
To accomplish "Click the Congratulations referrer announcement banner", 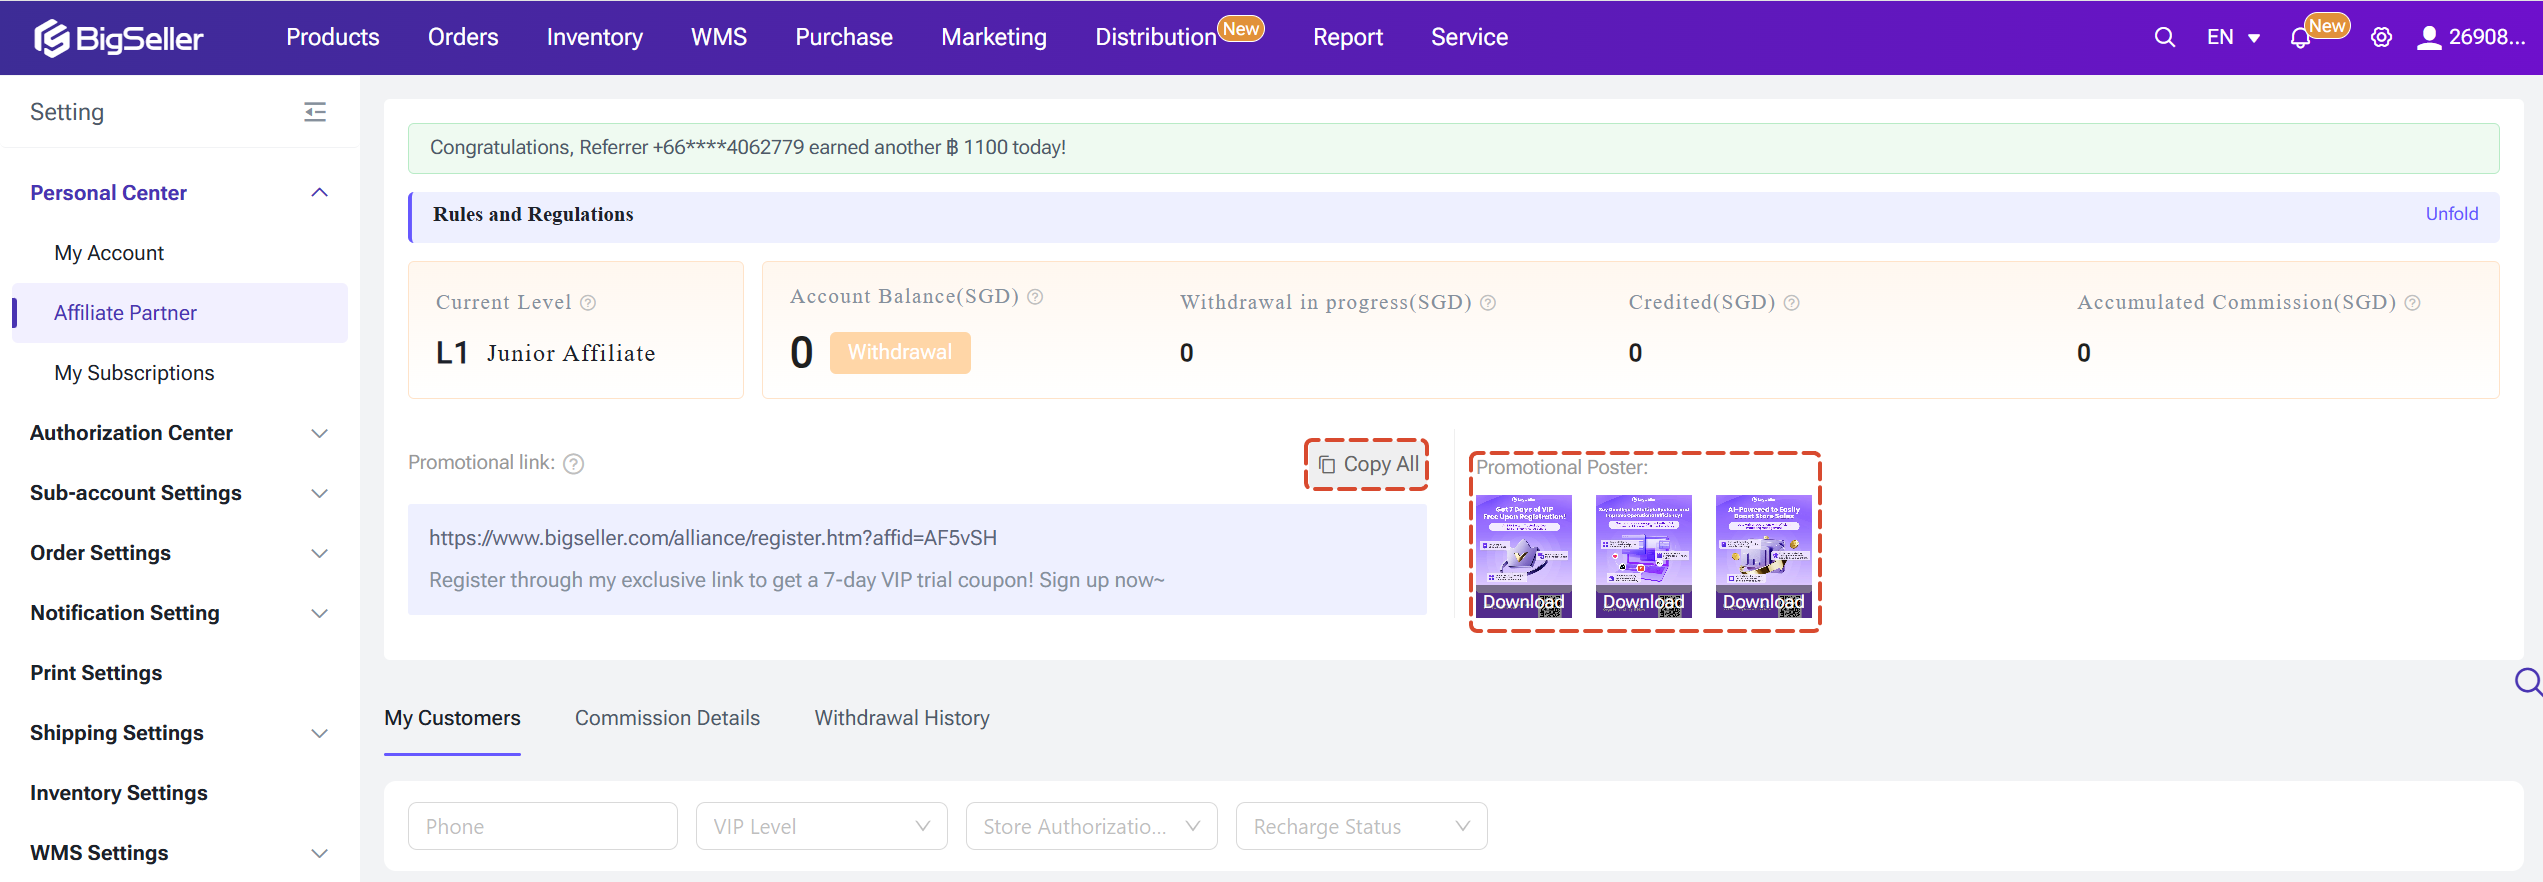I will (x=1453, y=148).
